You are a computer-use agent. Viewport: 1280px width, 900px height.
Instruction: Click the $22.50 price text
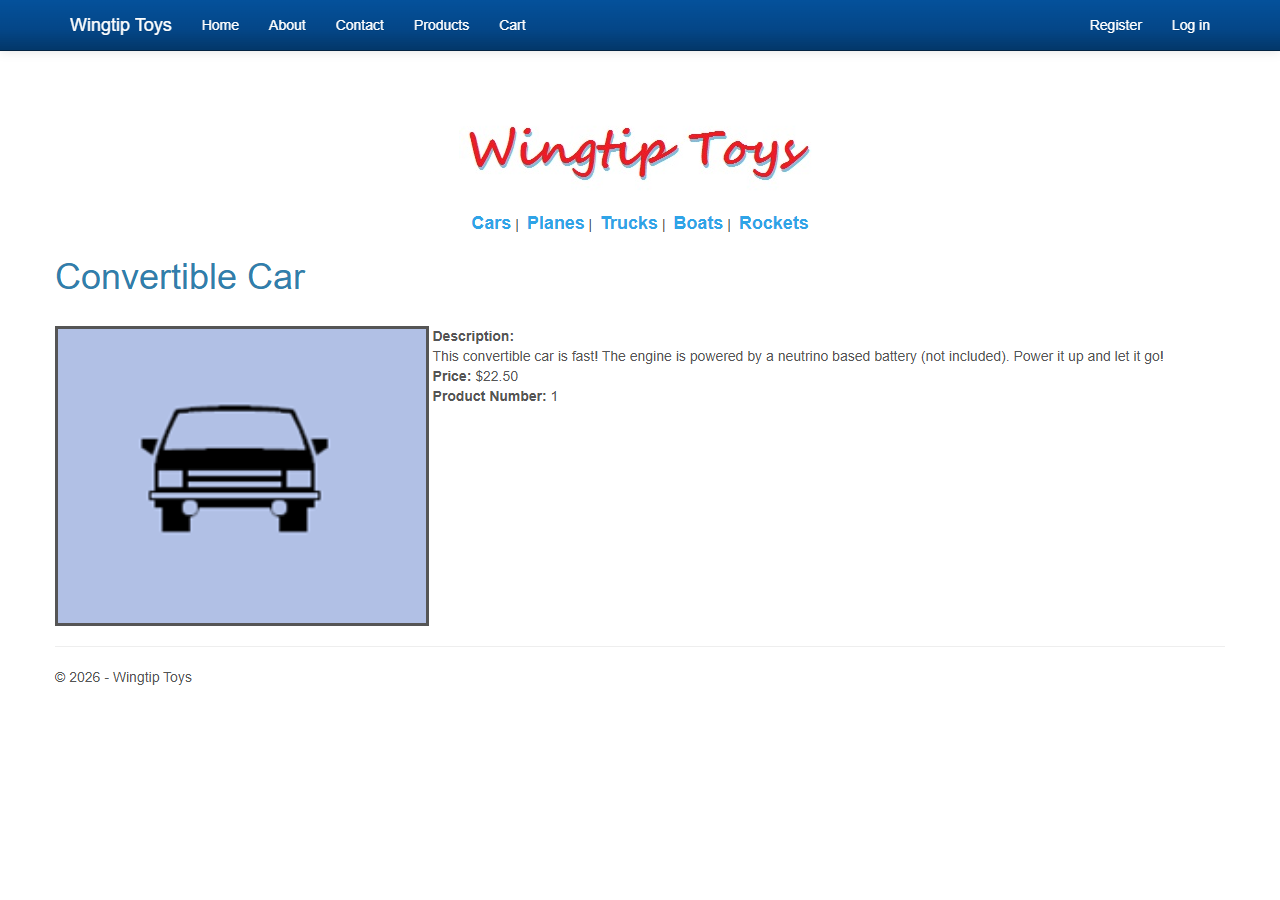pos(497,376)
